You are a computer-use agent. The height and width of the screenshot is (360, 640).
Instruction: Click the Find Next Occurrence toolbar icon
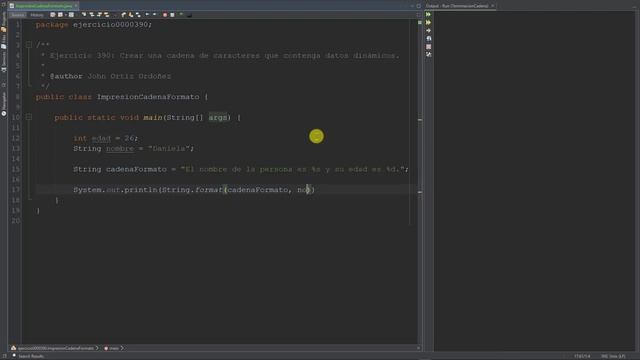99,15
